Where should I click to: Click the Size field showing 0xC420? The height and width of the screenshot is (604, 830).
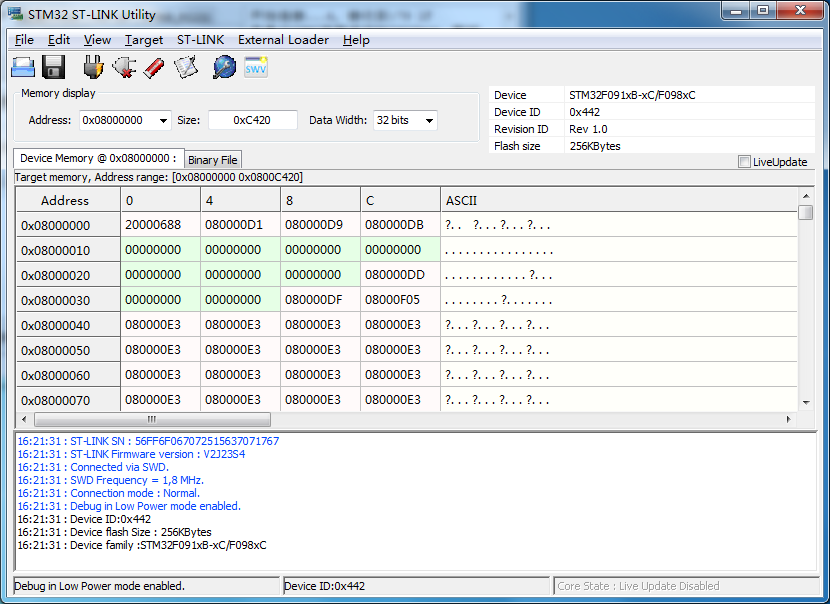click(x=252, y=121)
